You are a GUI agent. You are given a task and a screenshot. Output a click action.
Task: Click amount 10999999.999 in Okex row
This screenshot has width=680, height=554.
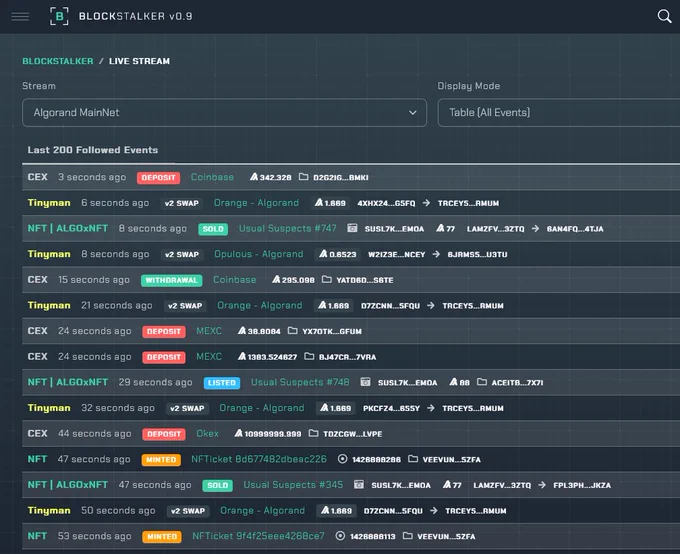[x=273, y=434]
